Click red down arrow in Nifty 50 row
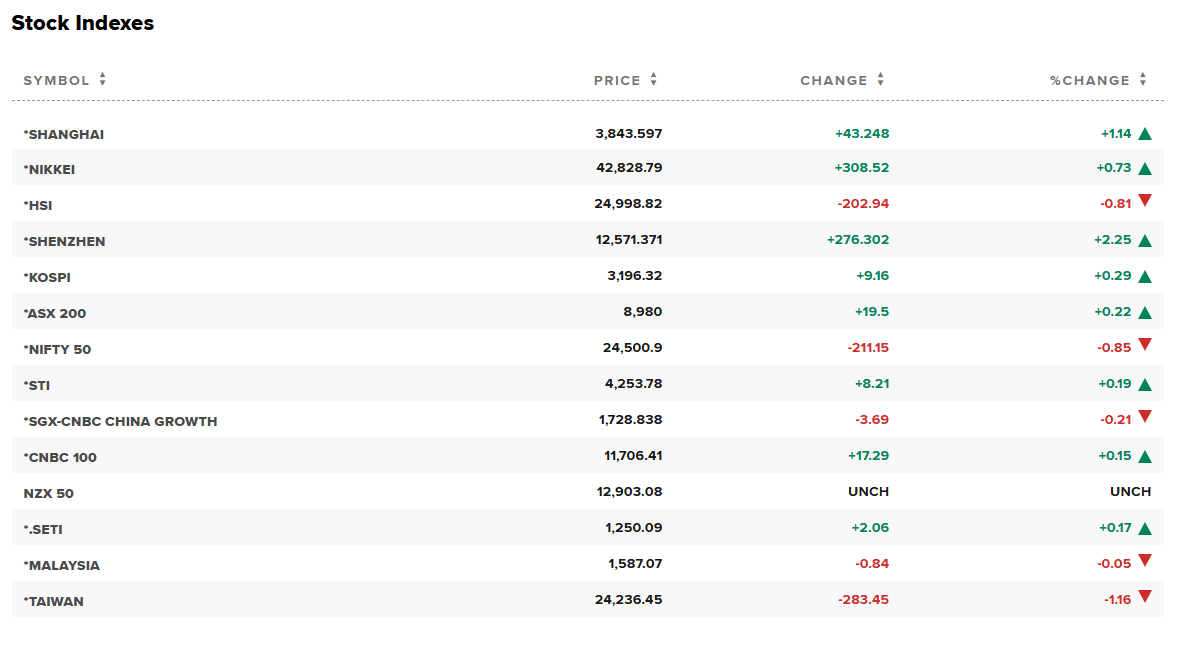 click(x=1145, y=345)
